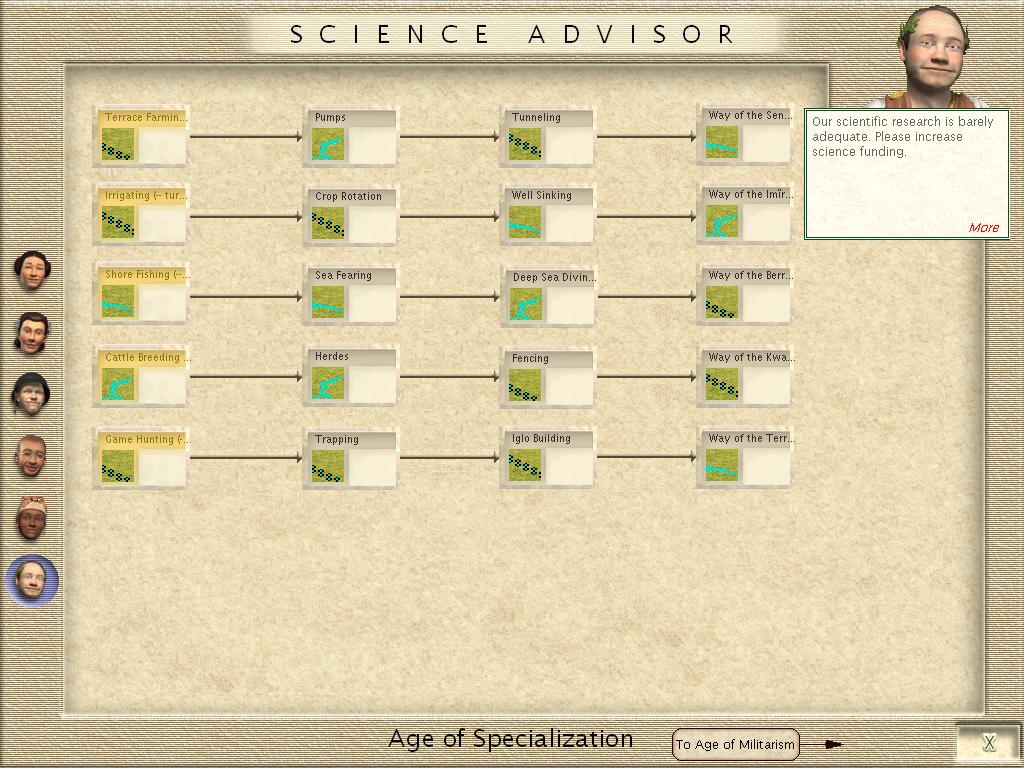Choose the Sea Fearing tech icon
The image size is (1024, 768).
pyautogui.click(x=328, y=302)
